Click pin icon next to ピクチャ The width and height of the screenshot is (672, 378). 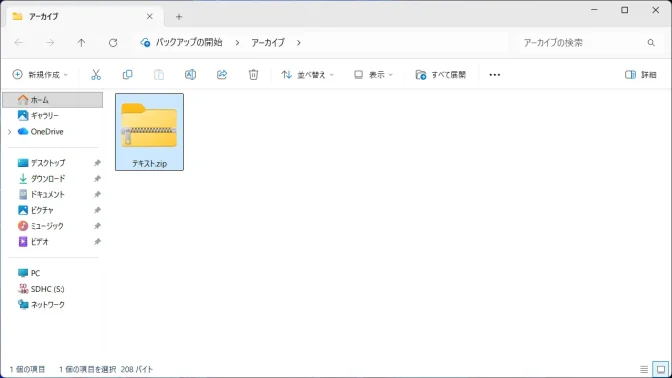[97, 210]
